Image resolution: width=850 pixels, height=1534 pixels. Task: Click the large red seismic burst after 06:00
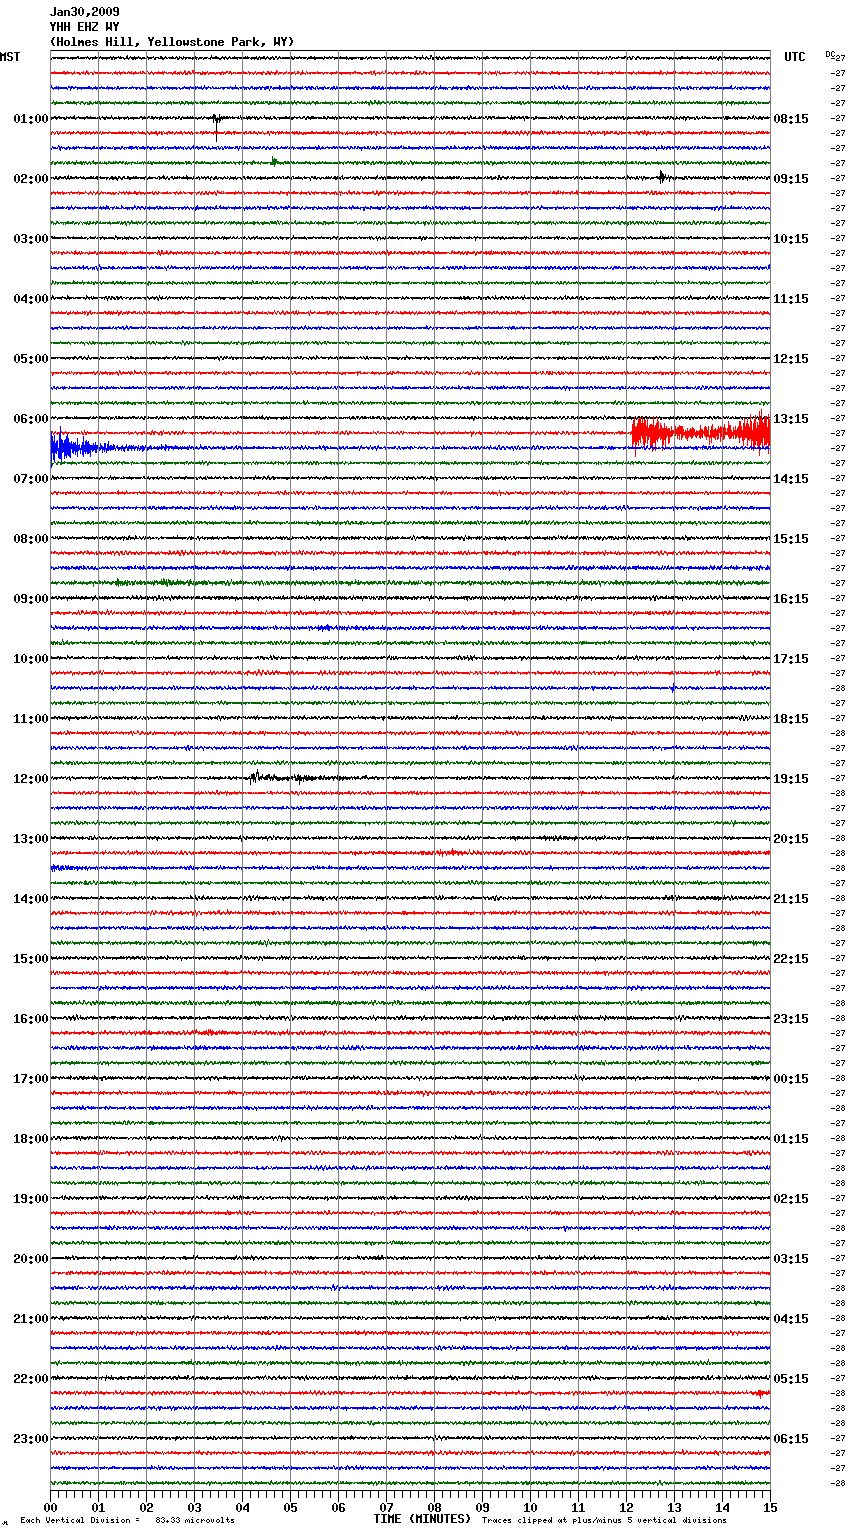[700, 433]
